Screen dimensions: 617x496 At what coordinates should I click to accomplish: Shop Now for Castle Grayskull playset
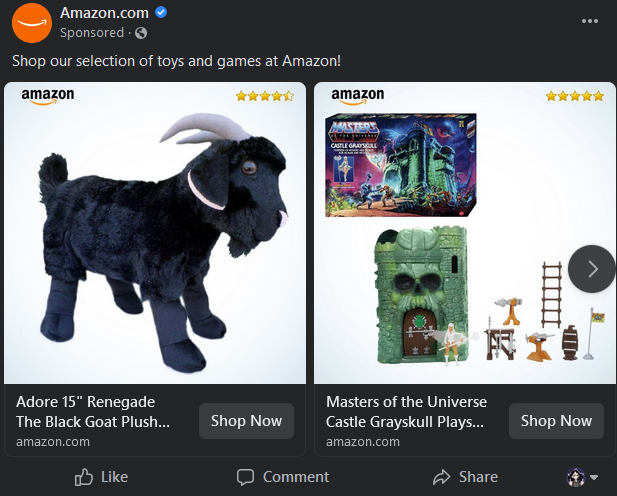coord(556,421)
